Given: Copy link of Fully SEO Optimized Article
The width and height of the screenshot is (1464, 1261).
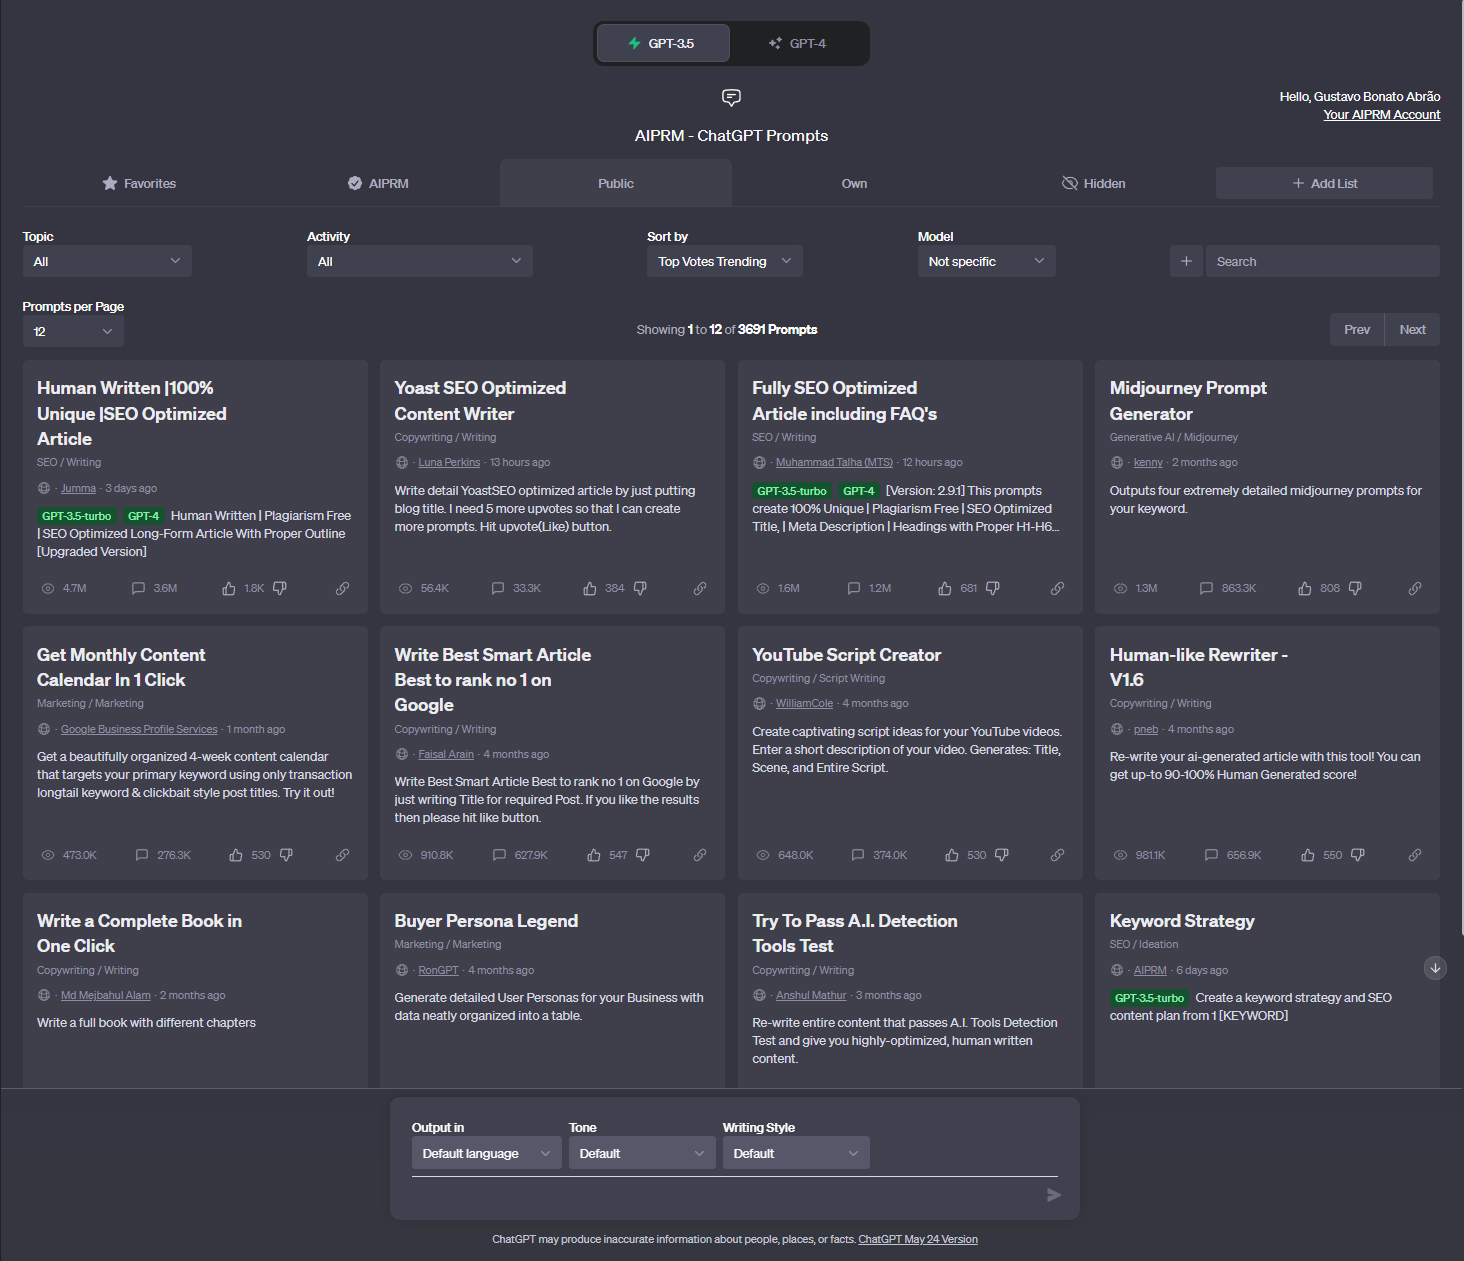Looking at the screenshot, I should click(1057, 588).
